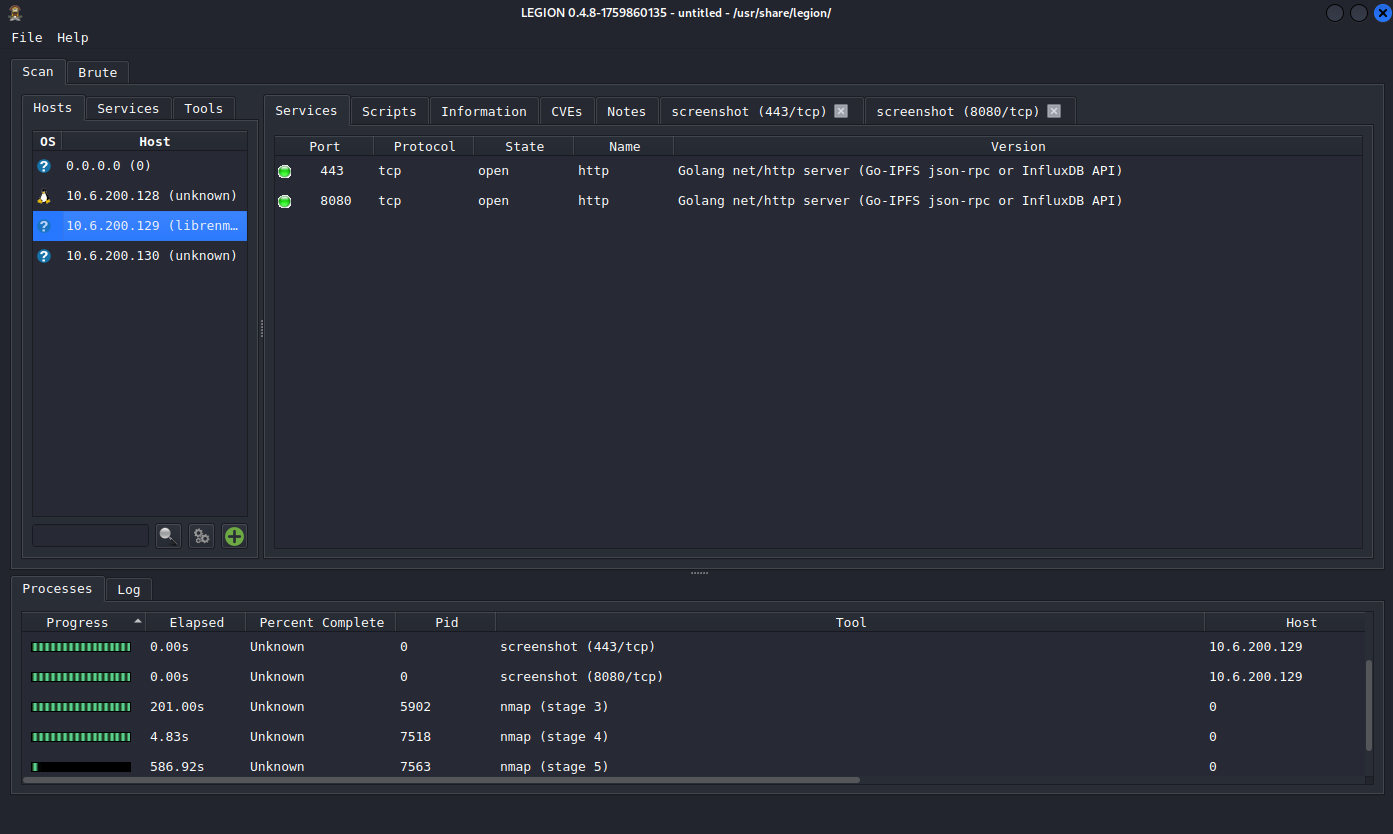Open the File menu
Screen dimensions: 1393x834
[x=27, y=37]
